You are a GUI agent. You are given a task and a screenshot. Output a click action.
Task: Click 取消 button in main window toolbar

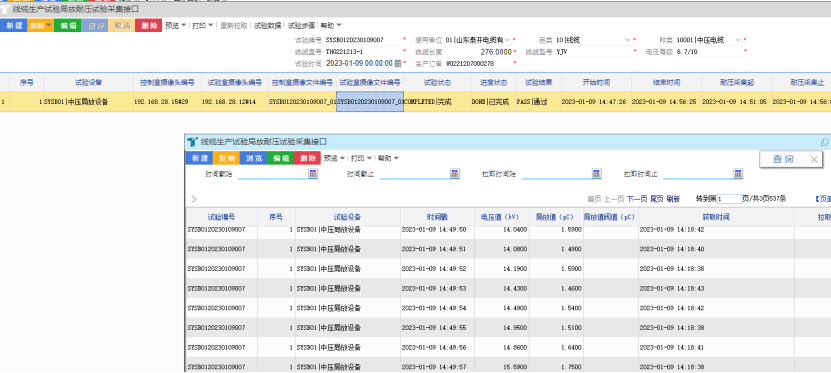point(122,25)
